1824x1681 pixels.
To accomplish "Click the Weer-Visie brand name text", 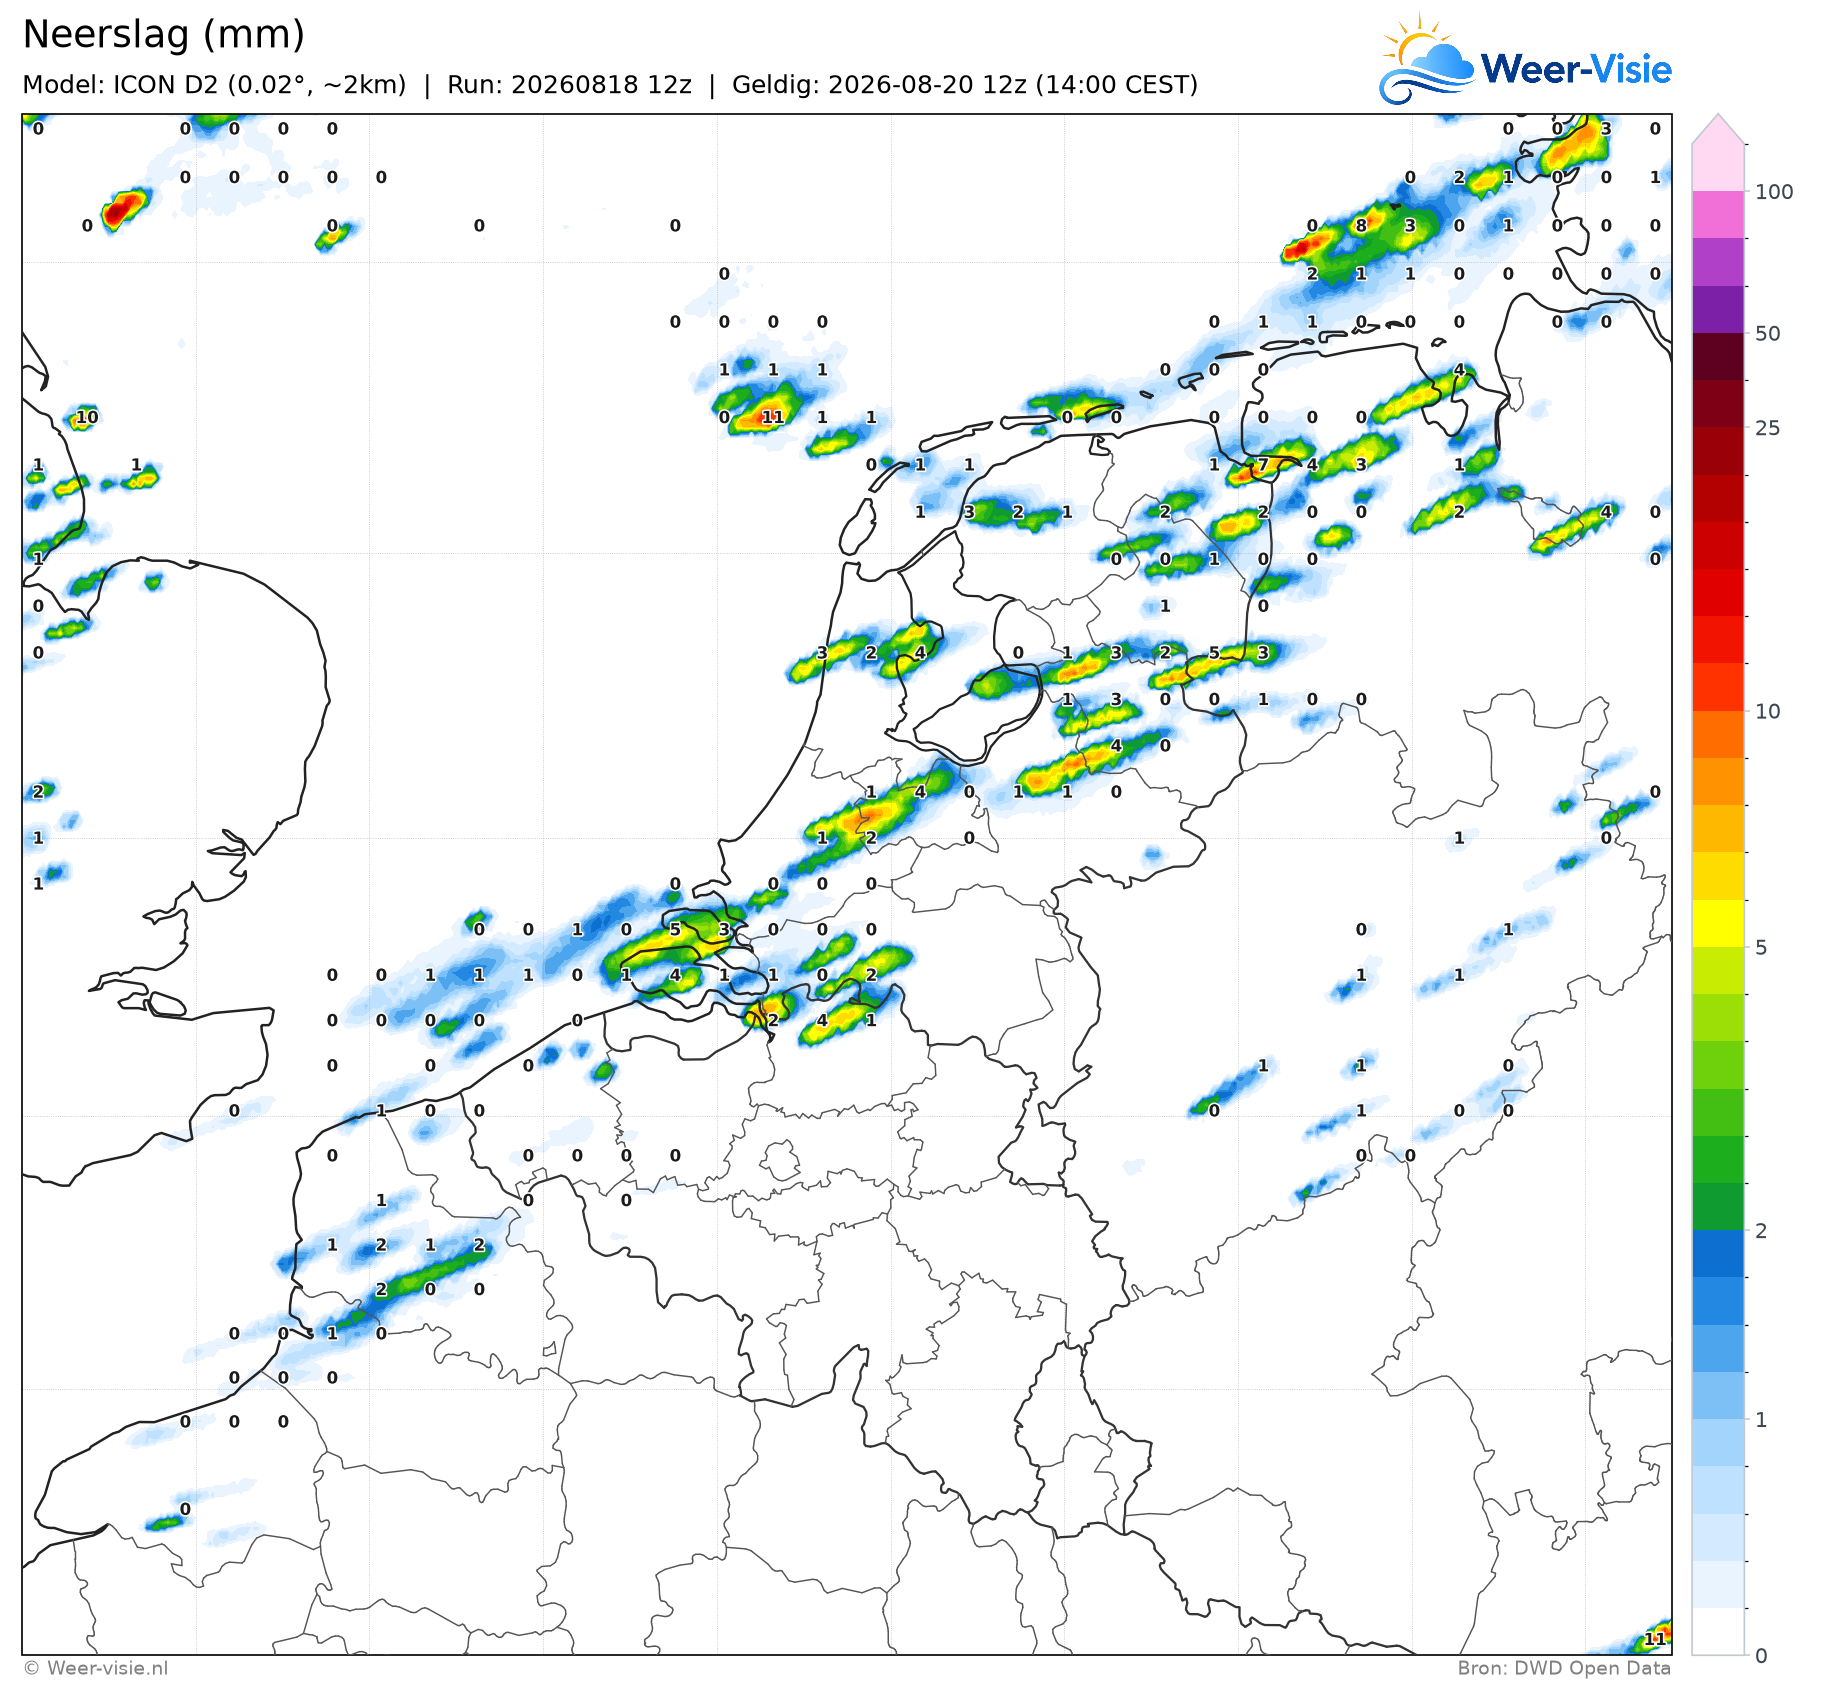I will [x=1576, y=69].
